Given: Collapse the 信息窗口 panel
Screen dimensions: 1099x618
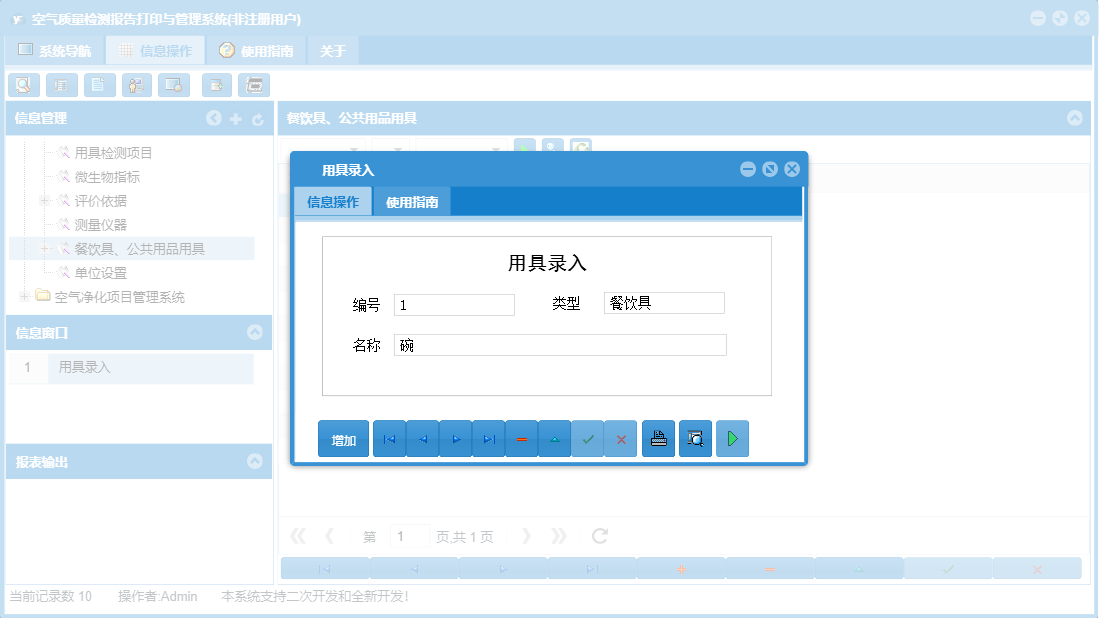Looking at the screenshot, I should tap(257, 332).
